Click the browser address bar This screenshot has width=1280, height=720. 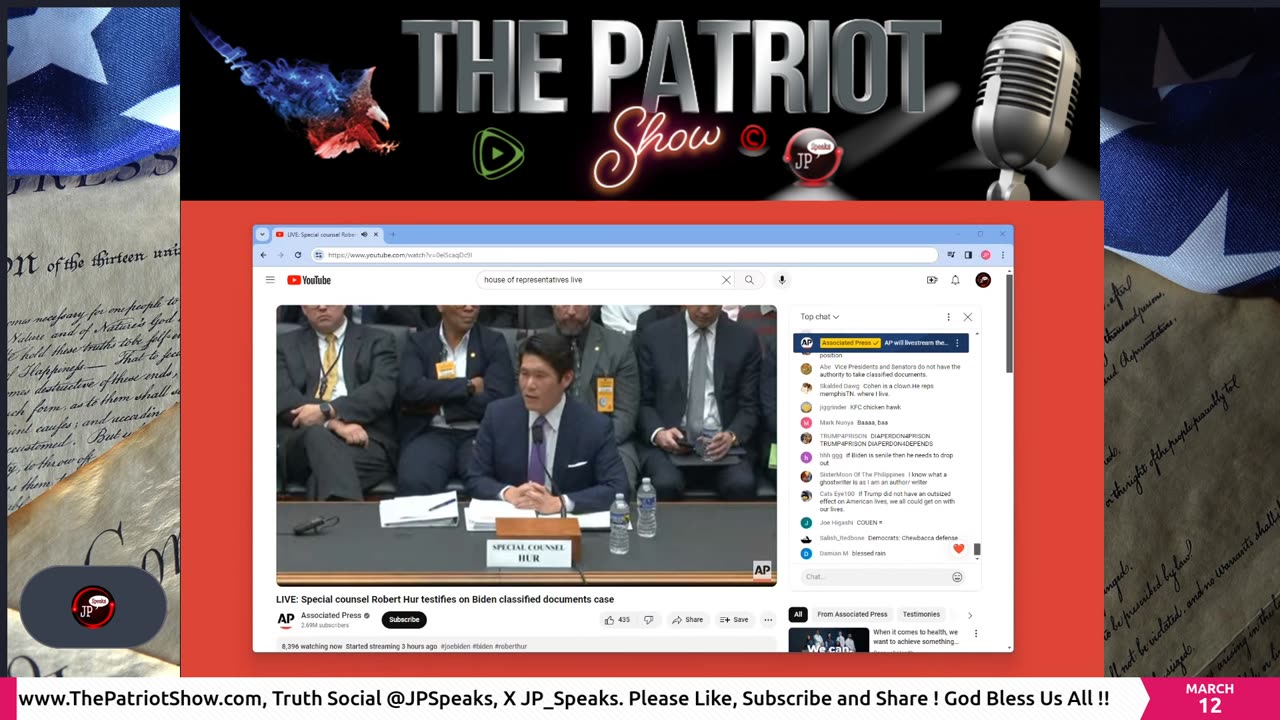[625, 255]
